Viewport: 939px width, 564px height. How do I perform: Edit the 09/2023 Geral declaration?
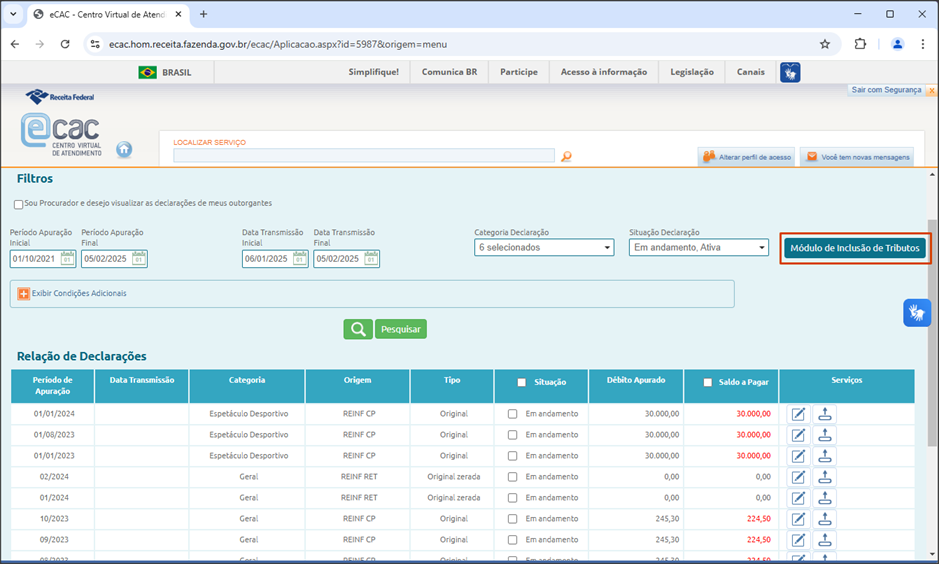[x=798, y=540]
